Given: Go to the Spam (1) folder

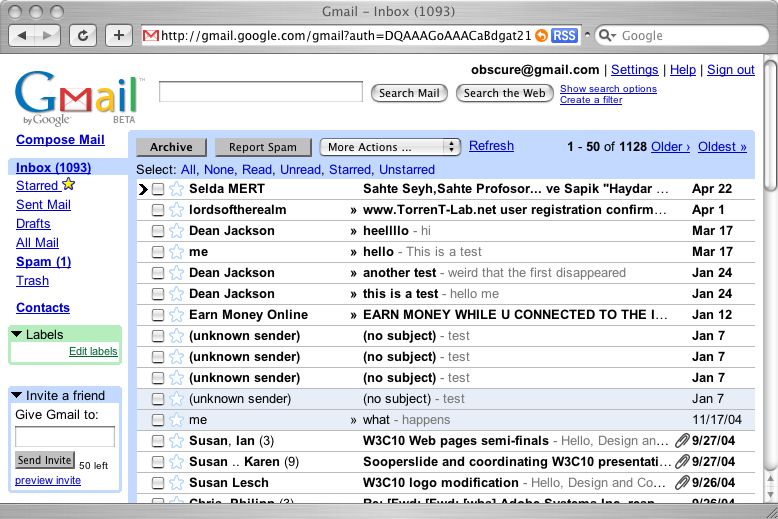Looking at the screenshot, I should (43, 262).
